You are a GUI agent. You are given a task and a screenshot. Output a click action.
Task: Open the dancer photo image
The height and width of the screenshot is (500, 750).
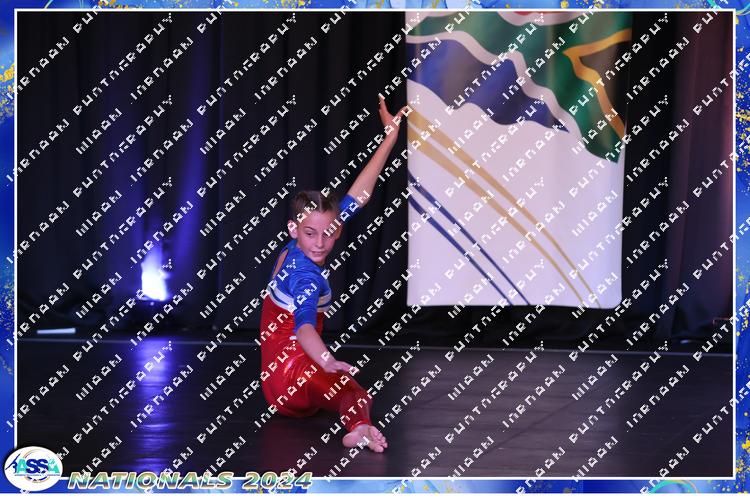pyautogui.click(x=375, y=244)
